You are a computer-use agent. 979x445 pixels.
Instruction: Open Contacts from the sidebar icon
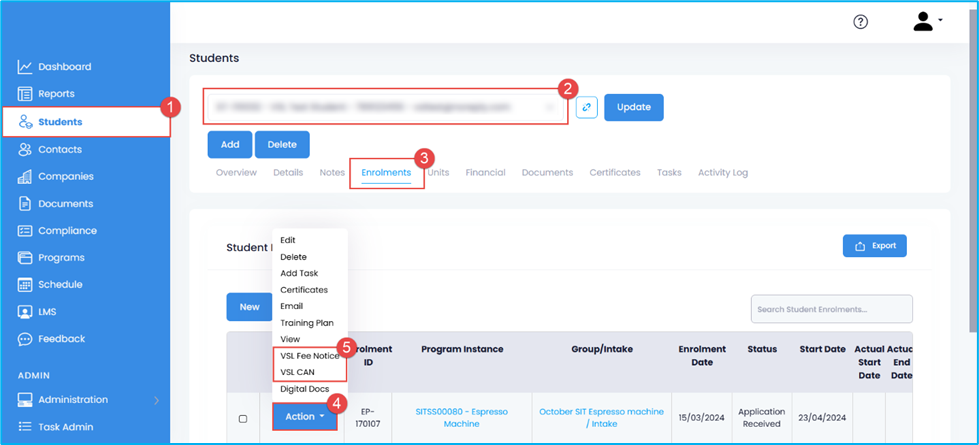[x=25, y=149]
